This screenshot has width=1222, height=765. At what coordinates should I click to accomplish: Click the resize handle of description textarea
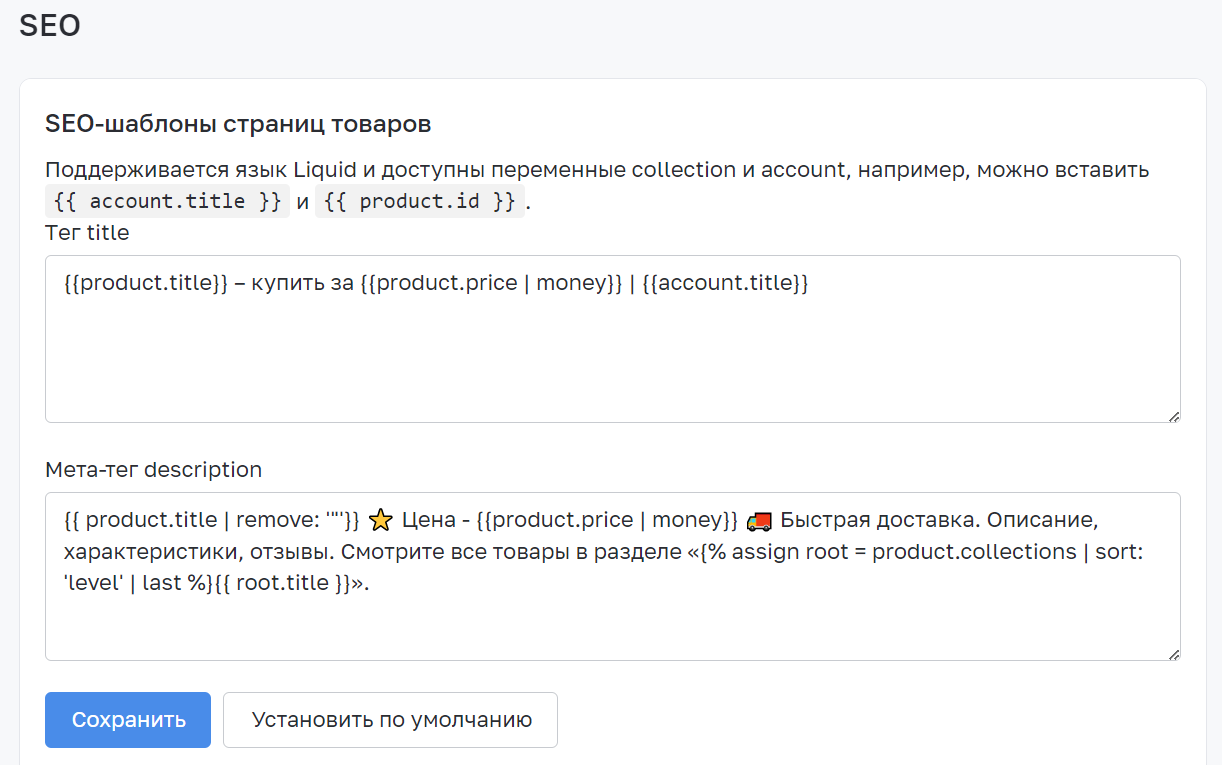[1173, 653]
